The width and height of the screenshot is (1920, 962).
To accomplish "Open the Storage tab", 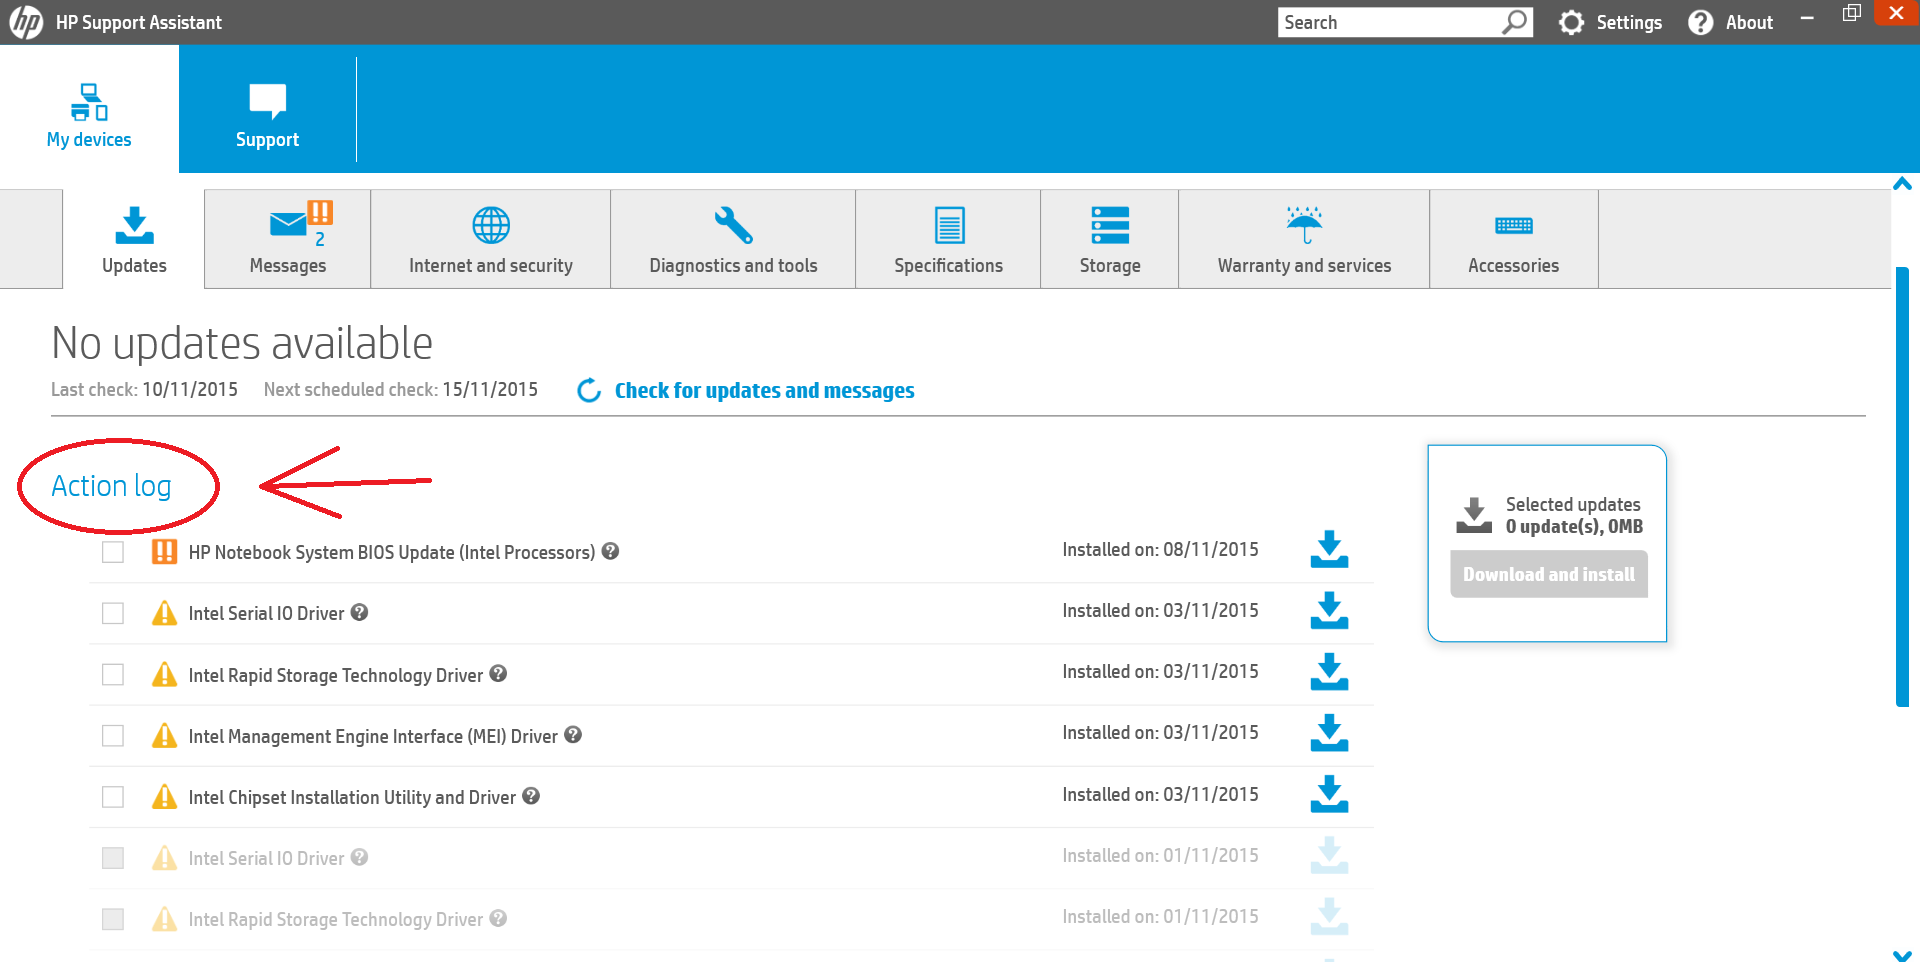I will [x=1110, y=240].
